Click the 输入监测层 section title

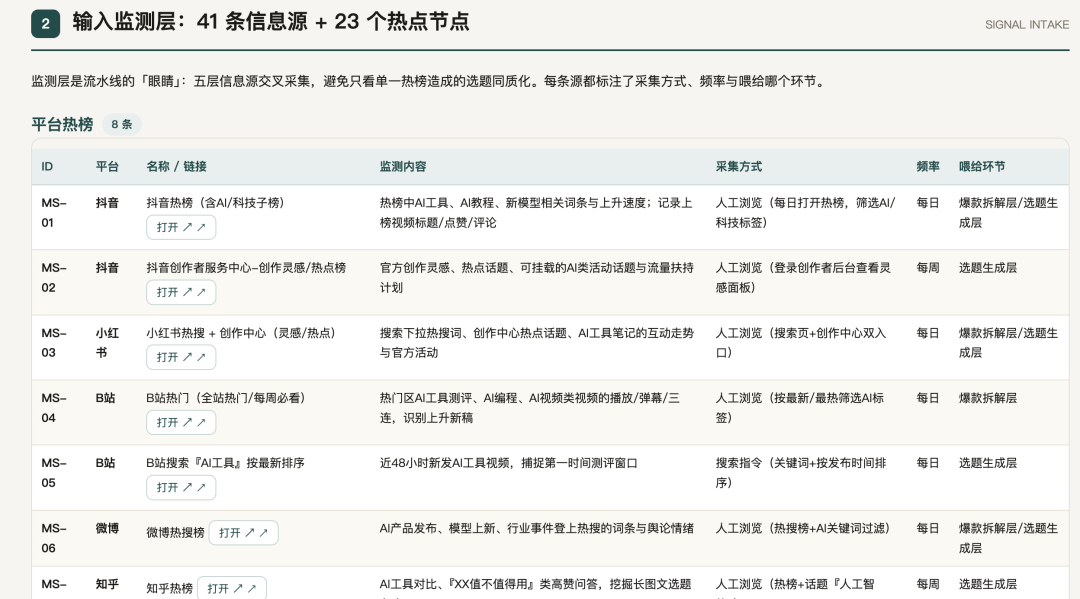(271, 22)
